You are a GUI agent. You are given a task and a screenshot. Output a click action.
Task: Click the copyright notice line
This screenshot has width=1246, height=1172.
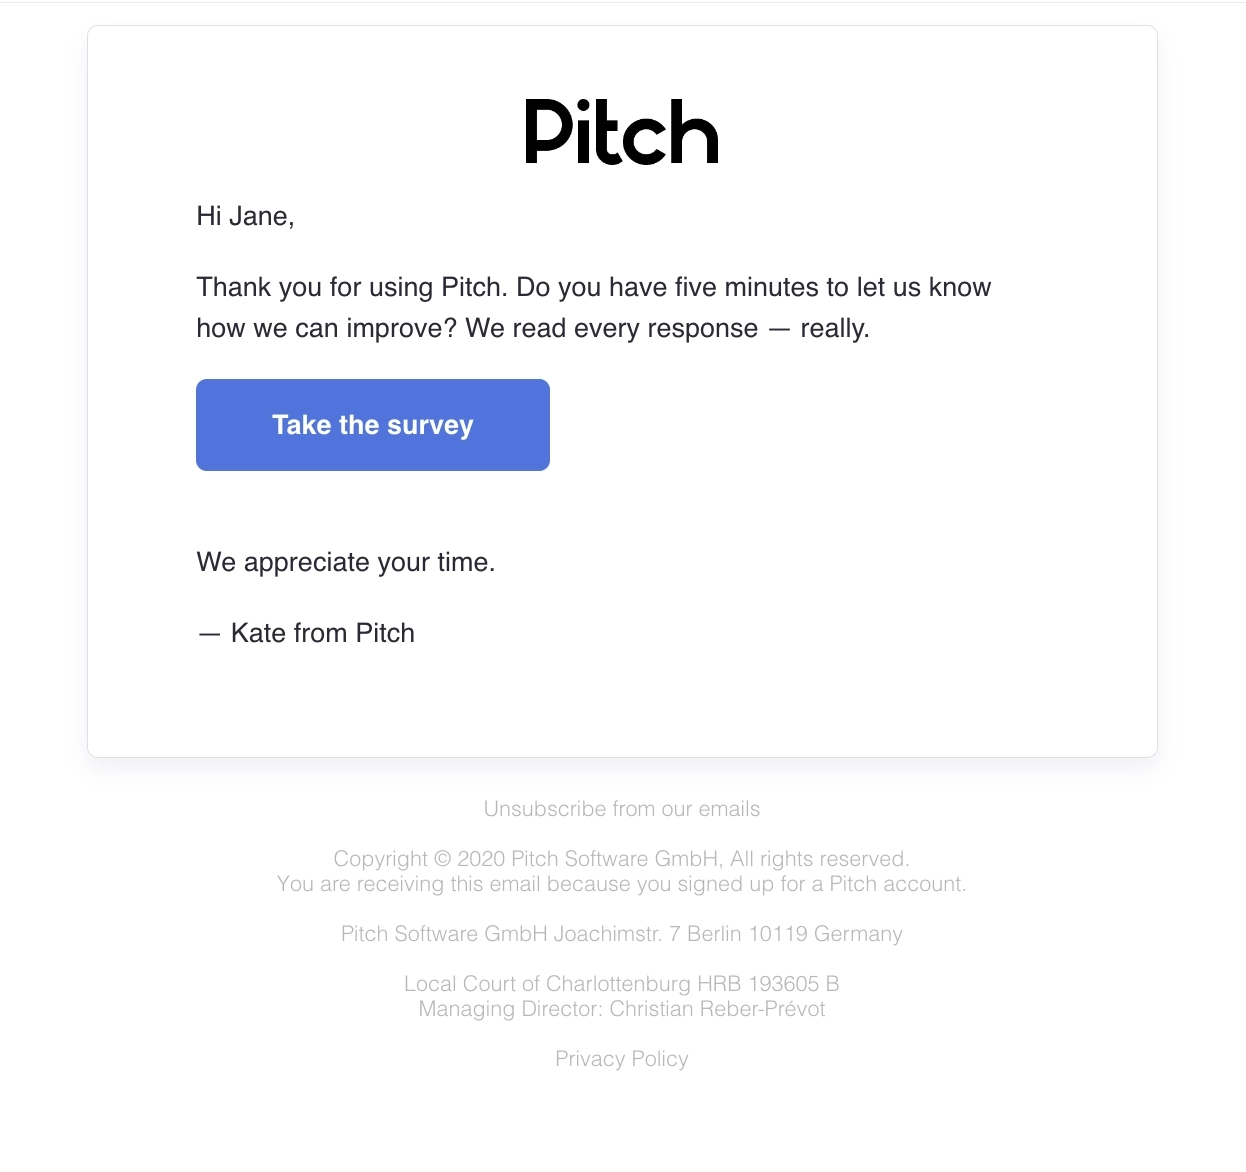(x=621, y=858)
